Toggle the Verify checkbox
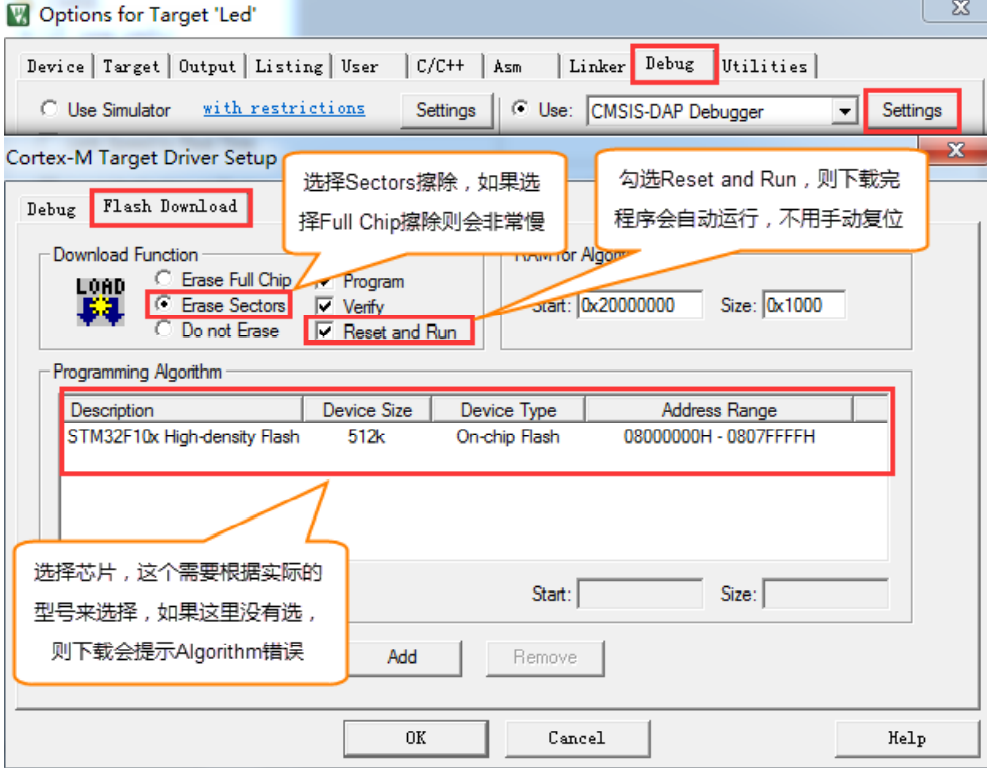The width and height of the screenshot is (987, 768). tap(325, 306)
